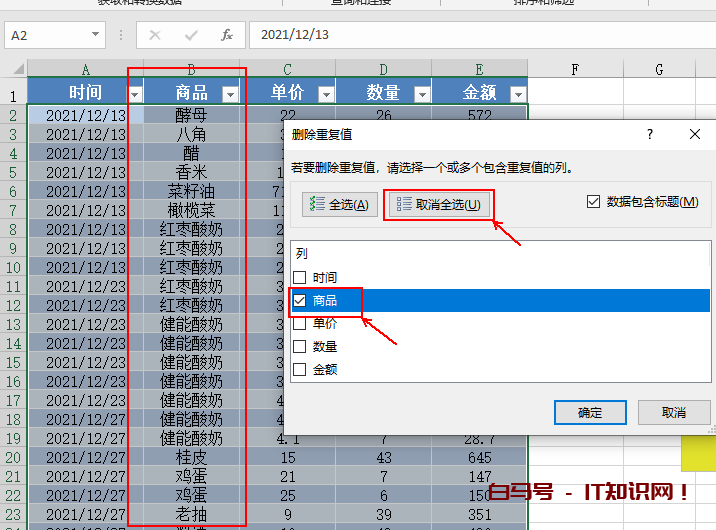The image size is (716, 530).
Task: Close the 删除重复值 dialog
Action: [x=695, y=134]
